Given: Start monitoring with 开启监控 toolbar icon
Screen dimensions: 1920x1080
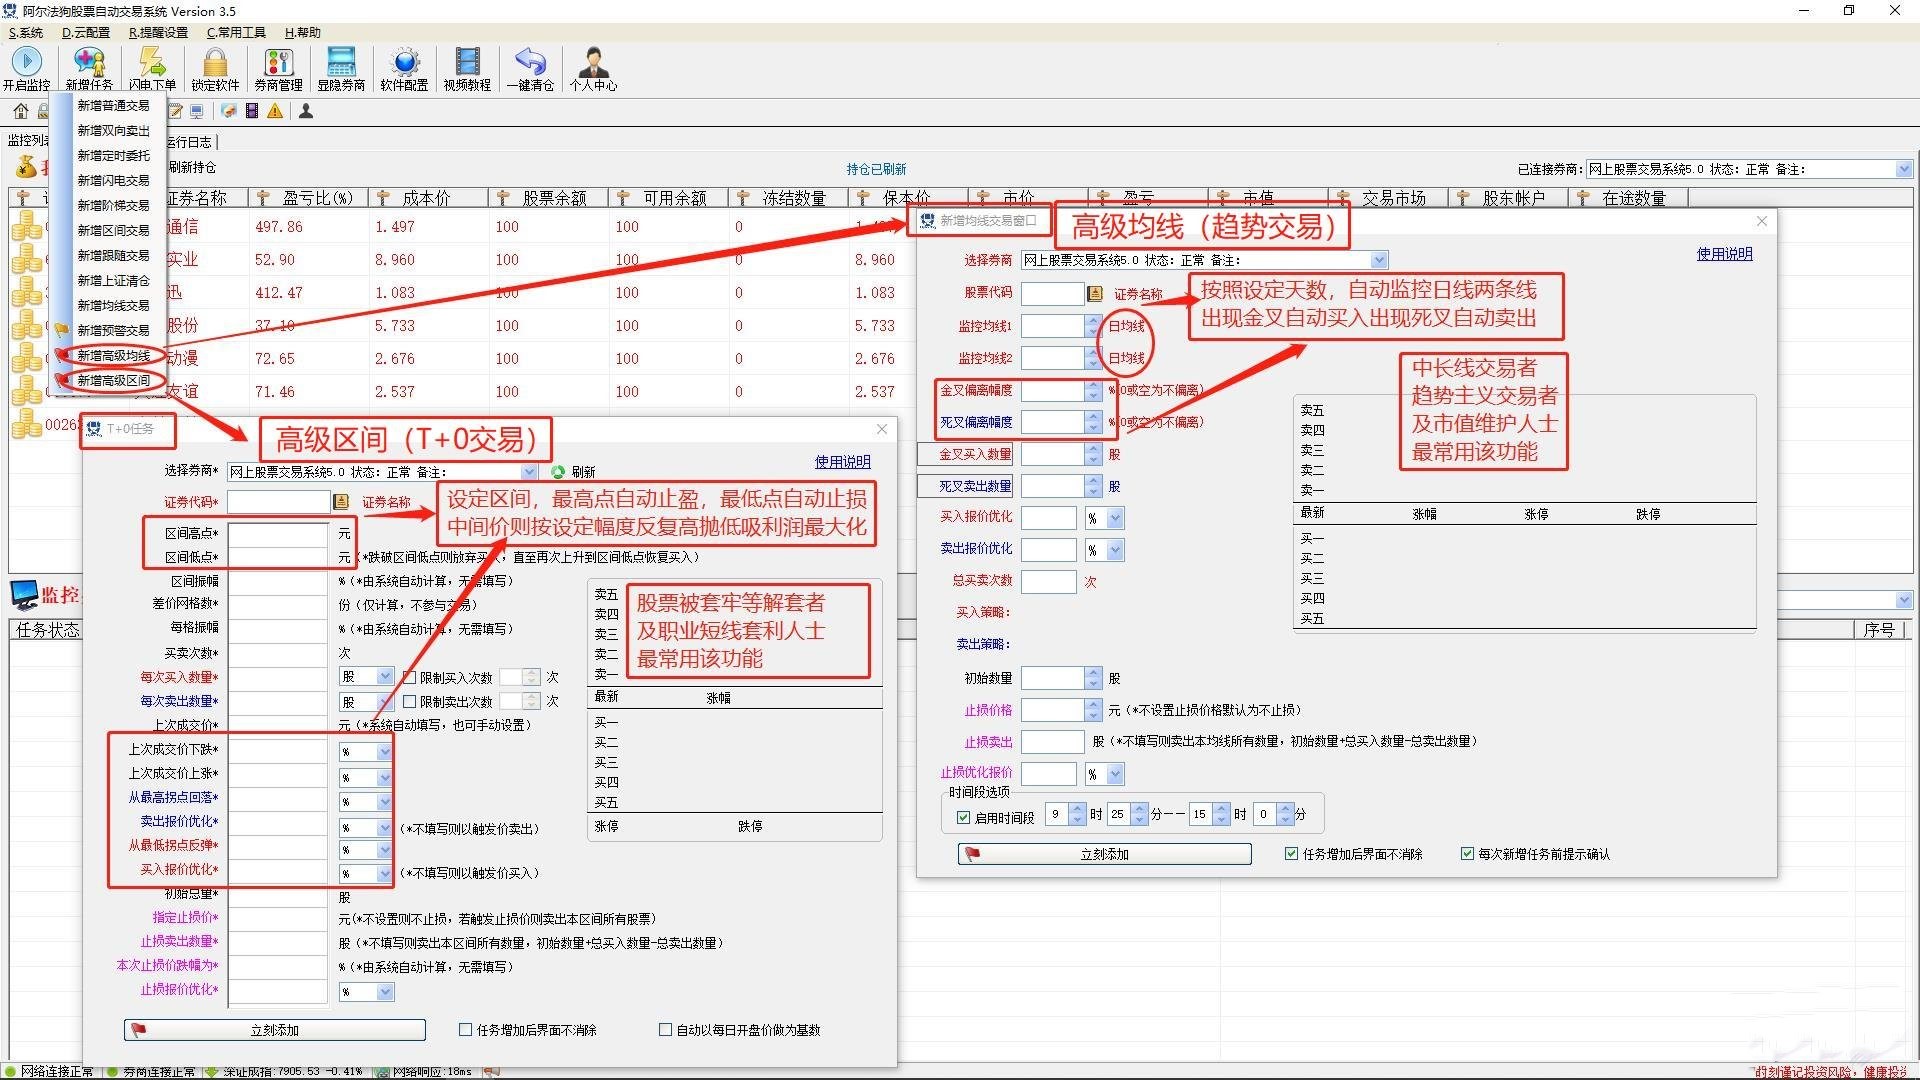Looking at the screenshot, I should [26, 67].
